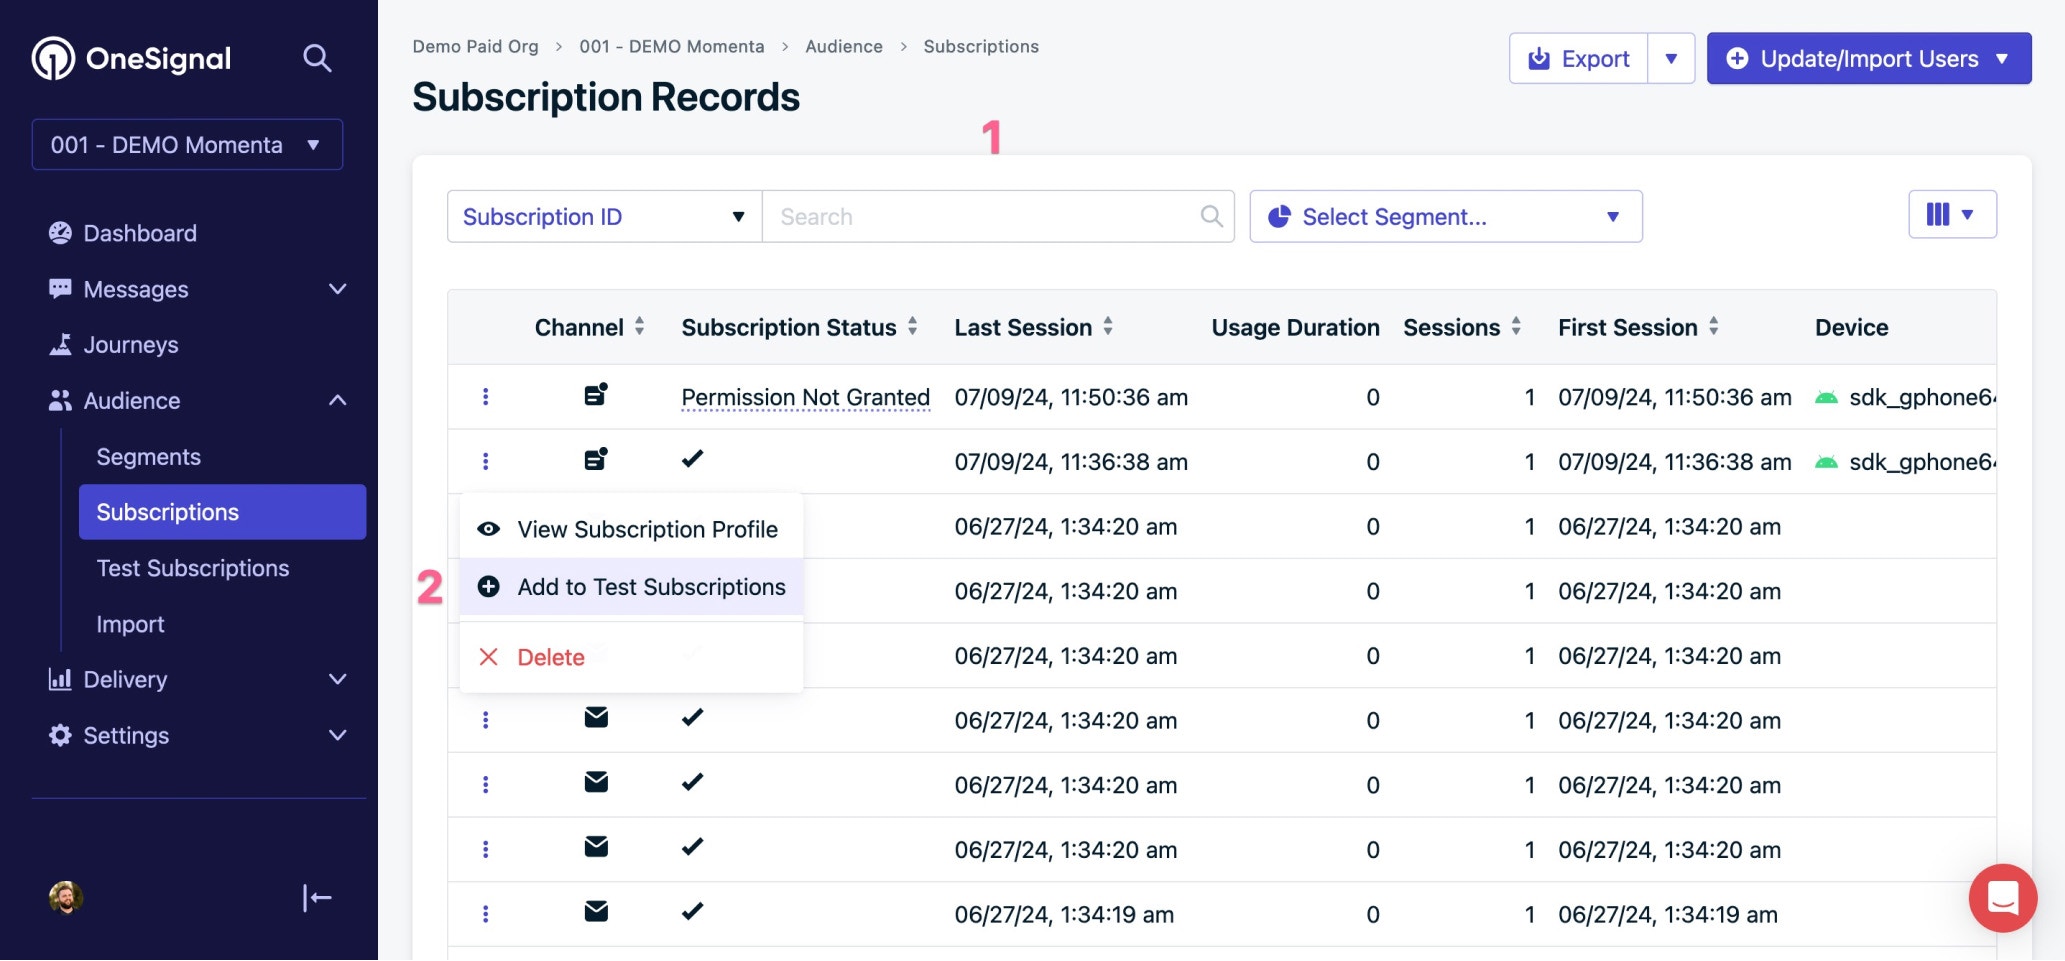This screenshot has height=961, width=2065.
Task: Click the user avatar in sidebar
Action: [x=66, y=897]
